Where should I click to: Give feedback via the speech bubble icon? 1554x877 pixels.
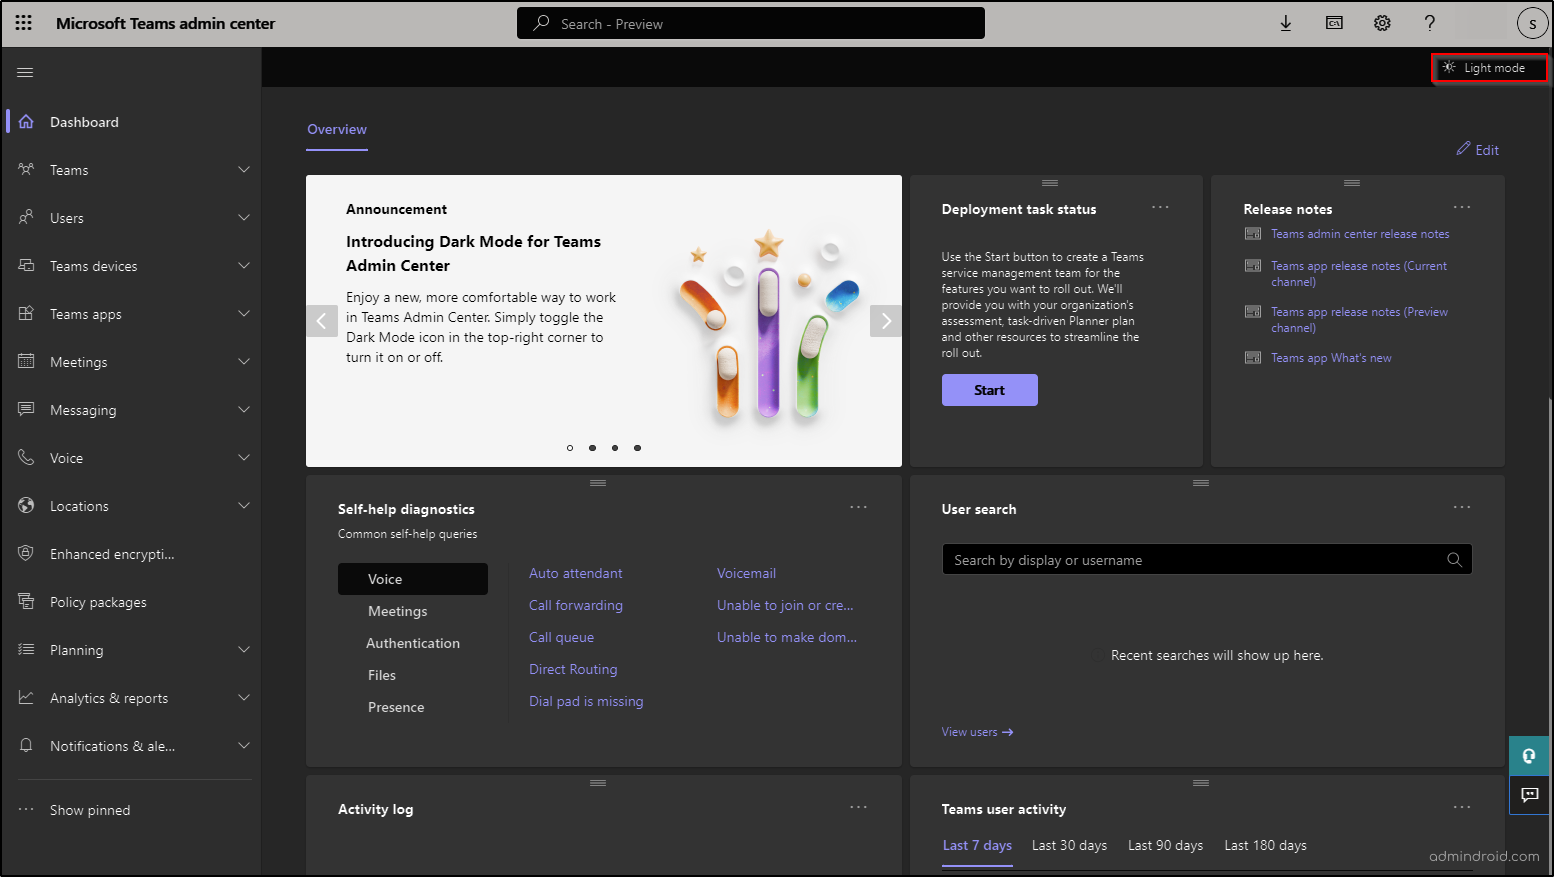1529,795
